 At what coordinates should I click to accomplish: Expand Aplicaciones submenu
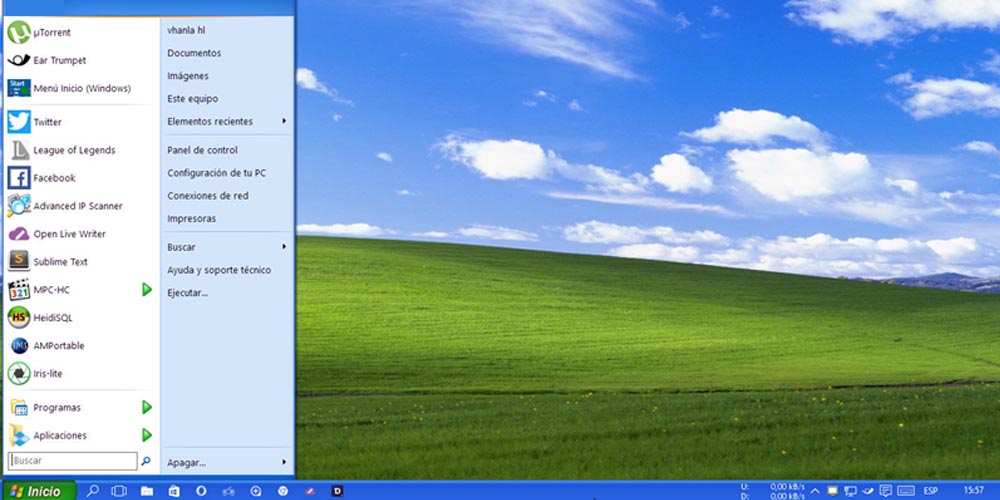pyautogui.click(x=147, y=435)
